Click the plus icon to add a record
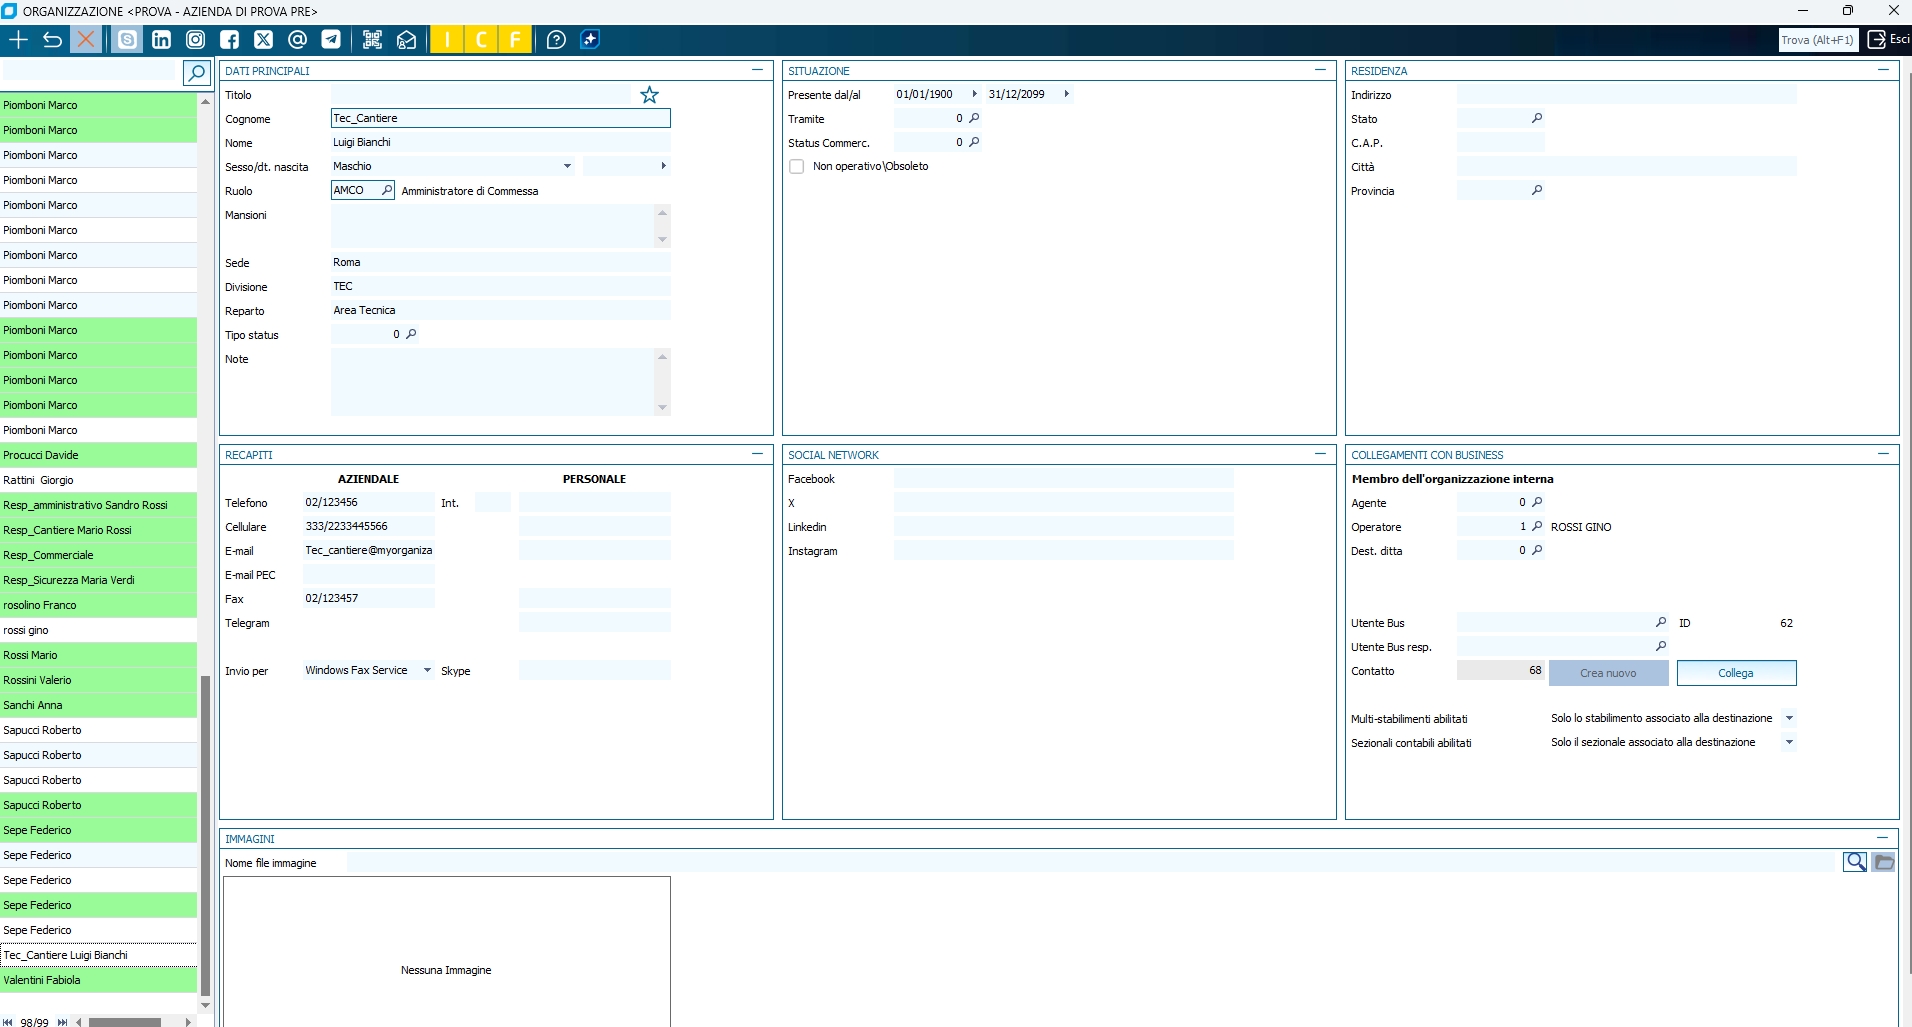 [x=18, y=40]
